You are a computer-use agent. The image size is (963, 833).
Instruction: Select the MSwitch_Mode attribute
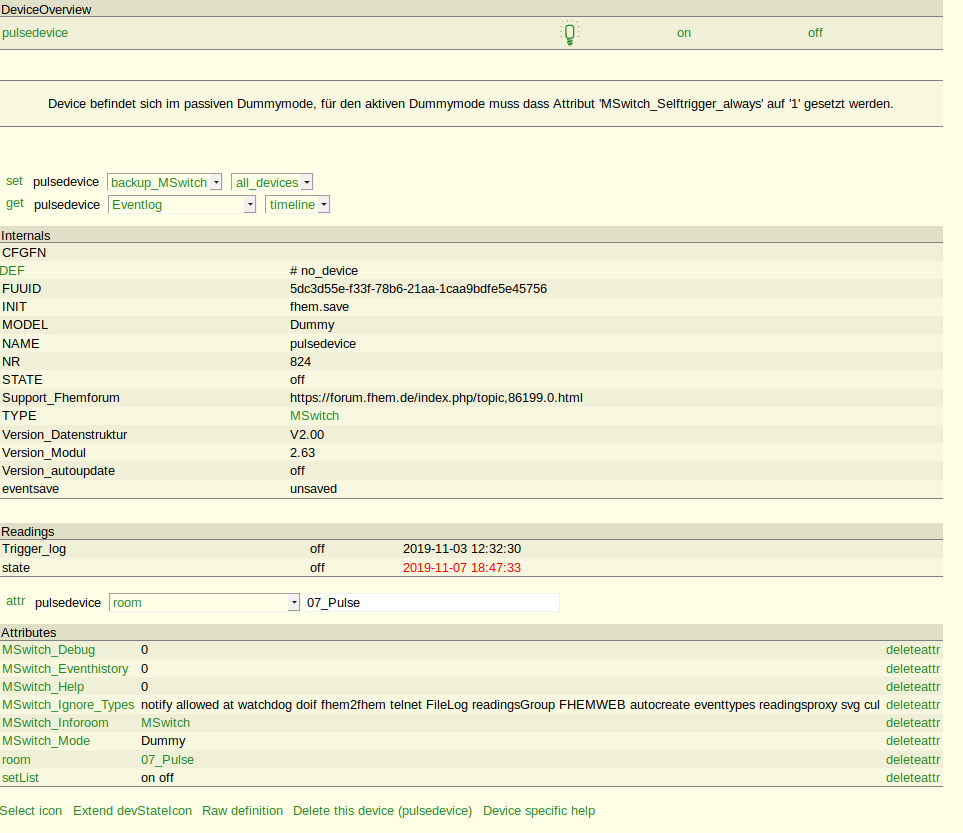[46, 741]
